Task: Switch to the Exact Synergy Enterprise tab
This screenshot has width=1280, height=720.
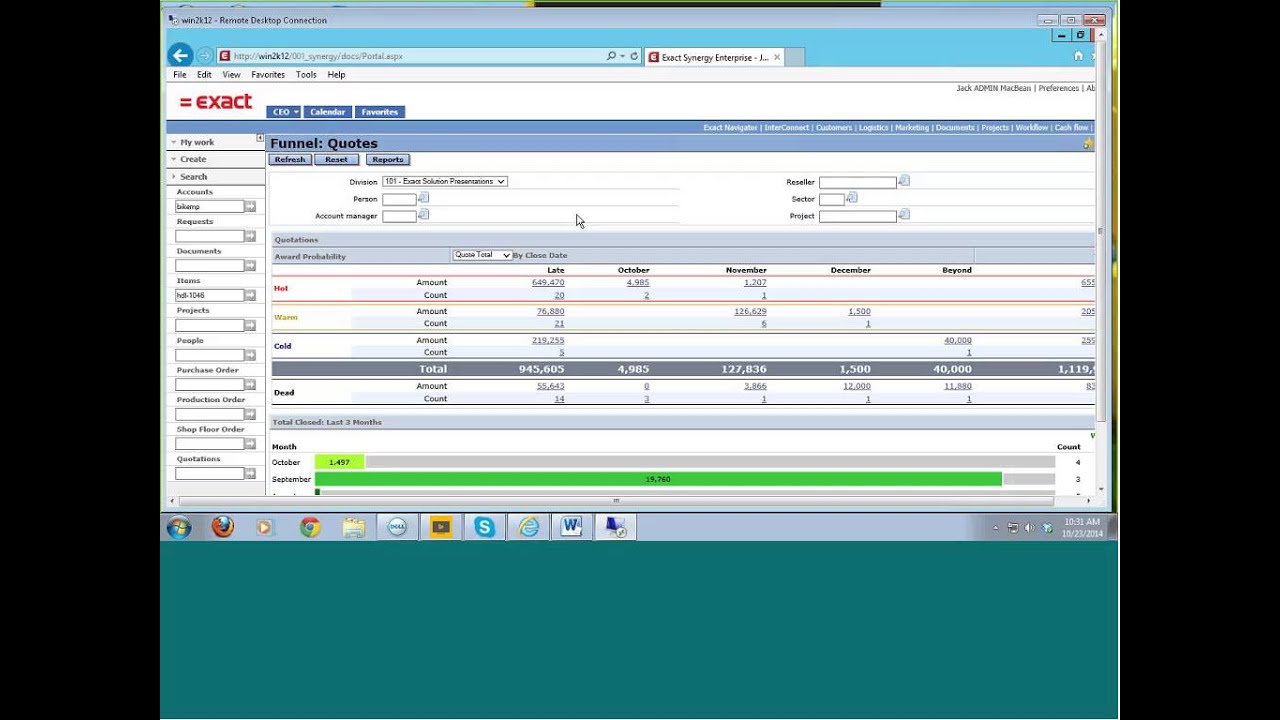Action: click(x=713, y=57)
